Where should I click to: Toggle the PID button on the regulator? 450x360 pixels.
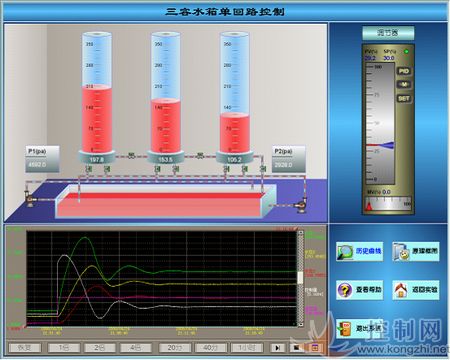[404, 71]
